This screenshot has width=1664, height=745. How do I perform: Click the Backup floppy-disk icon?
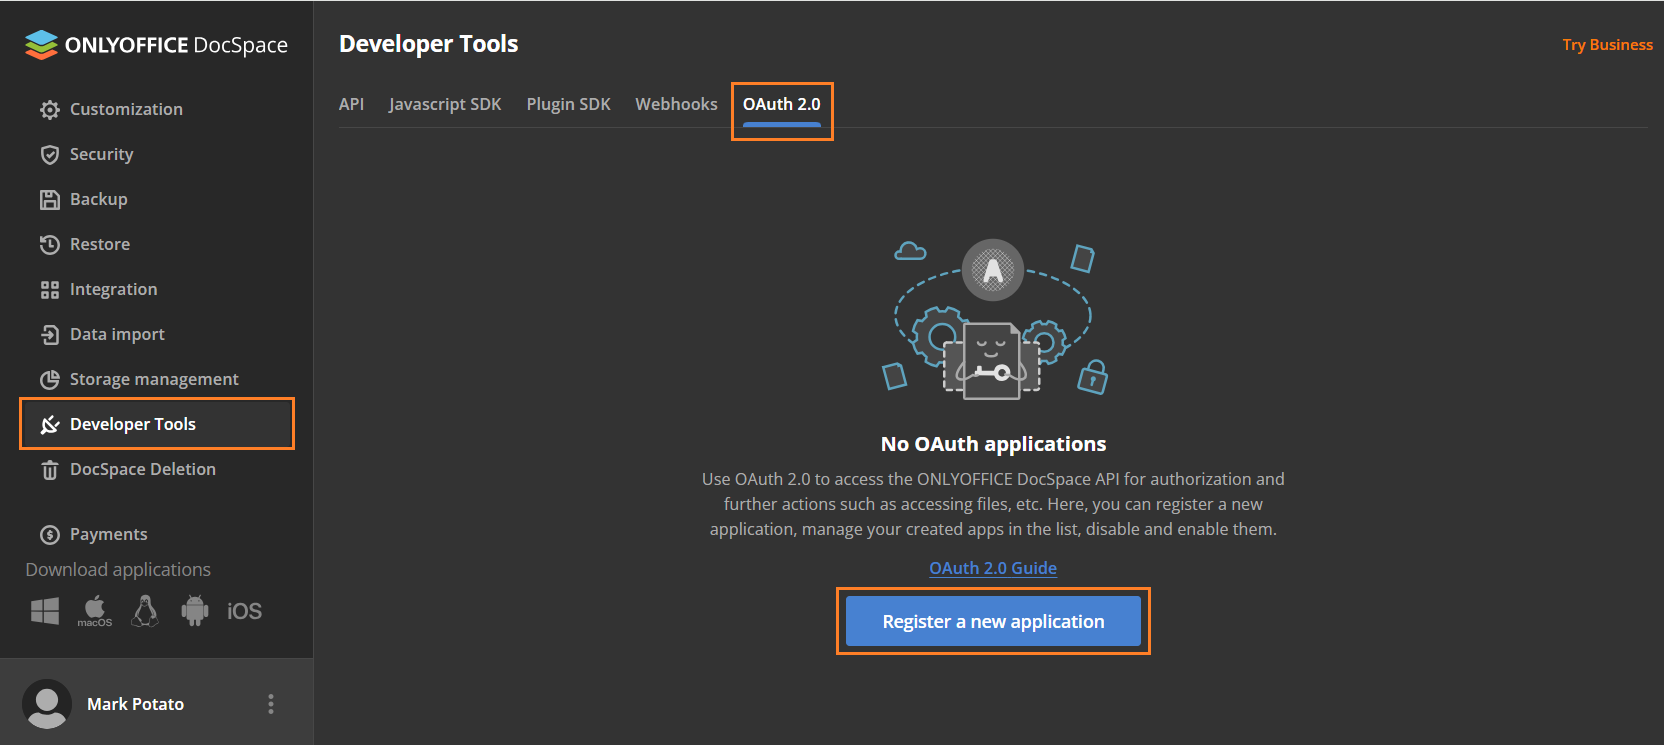tap(50, 200)
